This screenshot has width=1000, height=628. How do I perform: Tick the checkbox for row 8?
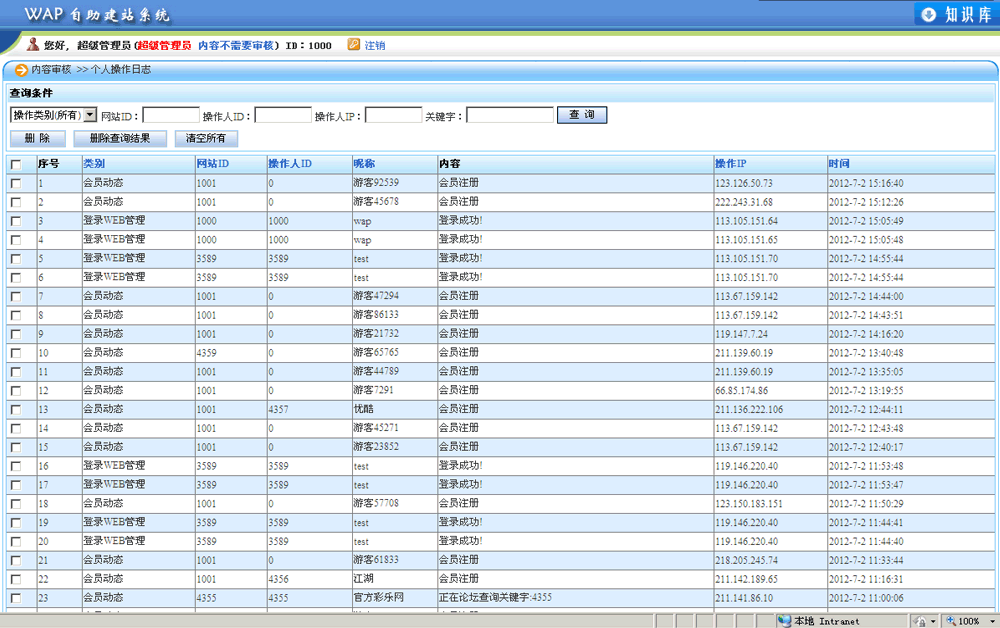[x=16, y=315]
